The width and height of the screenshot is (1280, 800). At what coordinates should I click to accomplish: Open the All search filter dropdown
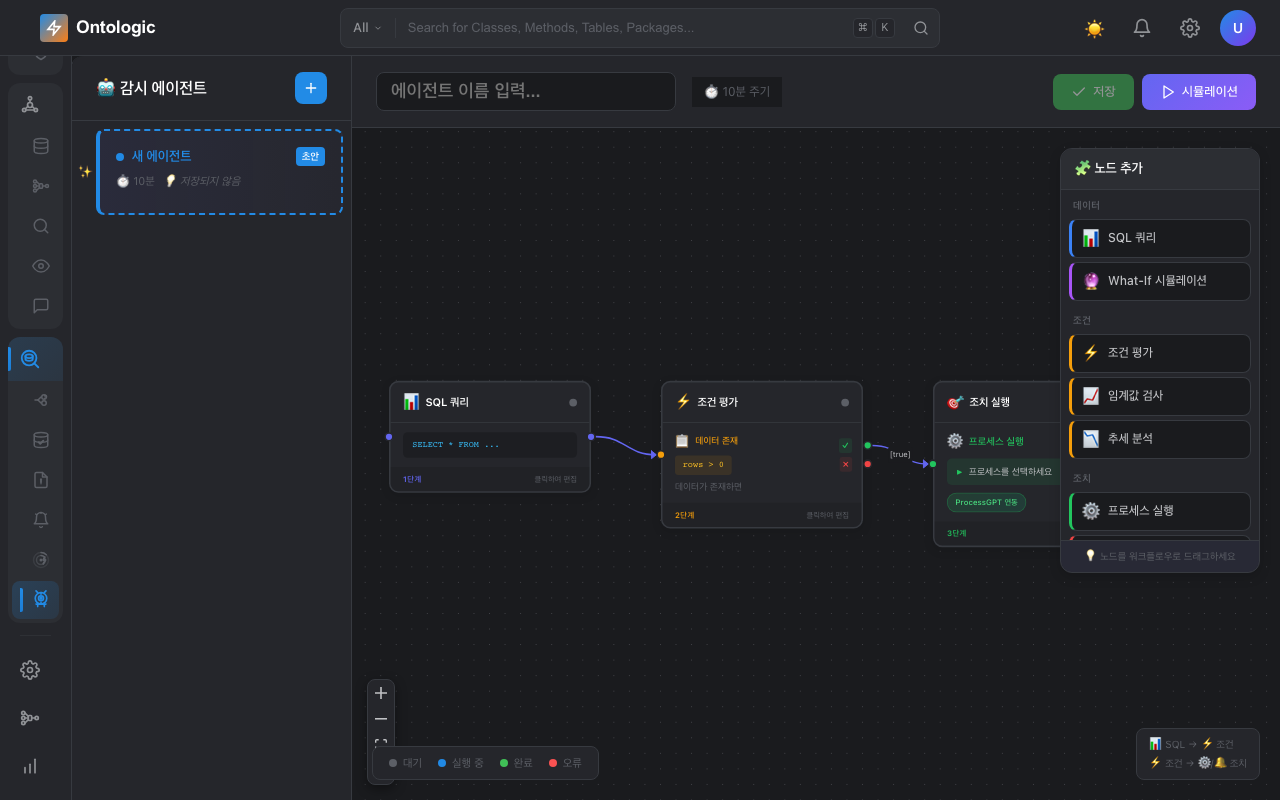367,28
